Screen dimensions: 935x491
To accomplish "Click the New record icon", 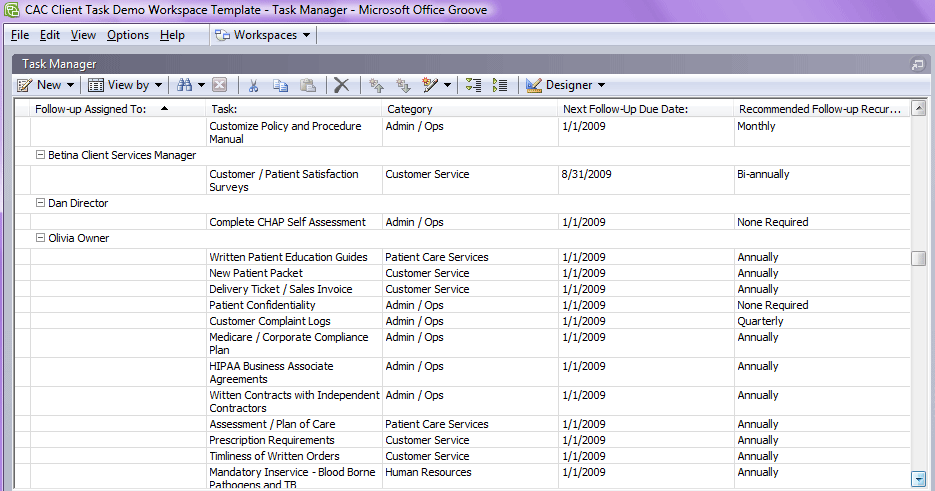I will coord(24,85).
